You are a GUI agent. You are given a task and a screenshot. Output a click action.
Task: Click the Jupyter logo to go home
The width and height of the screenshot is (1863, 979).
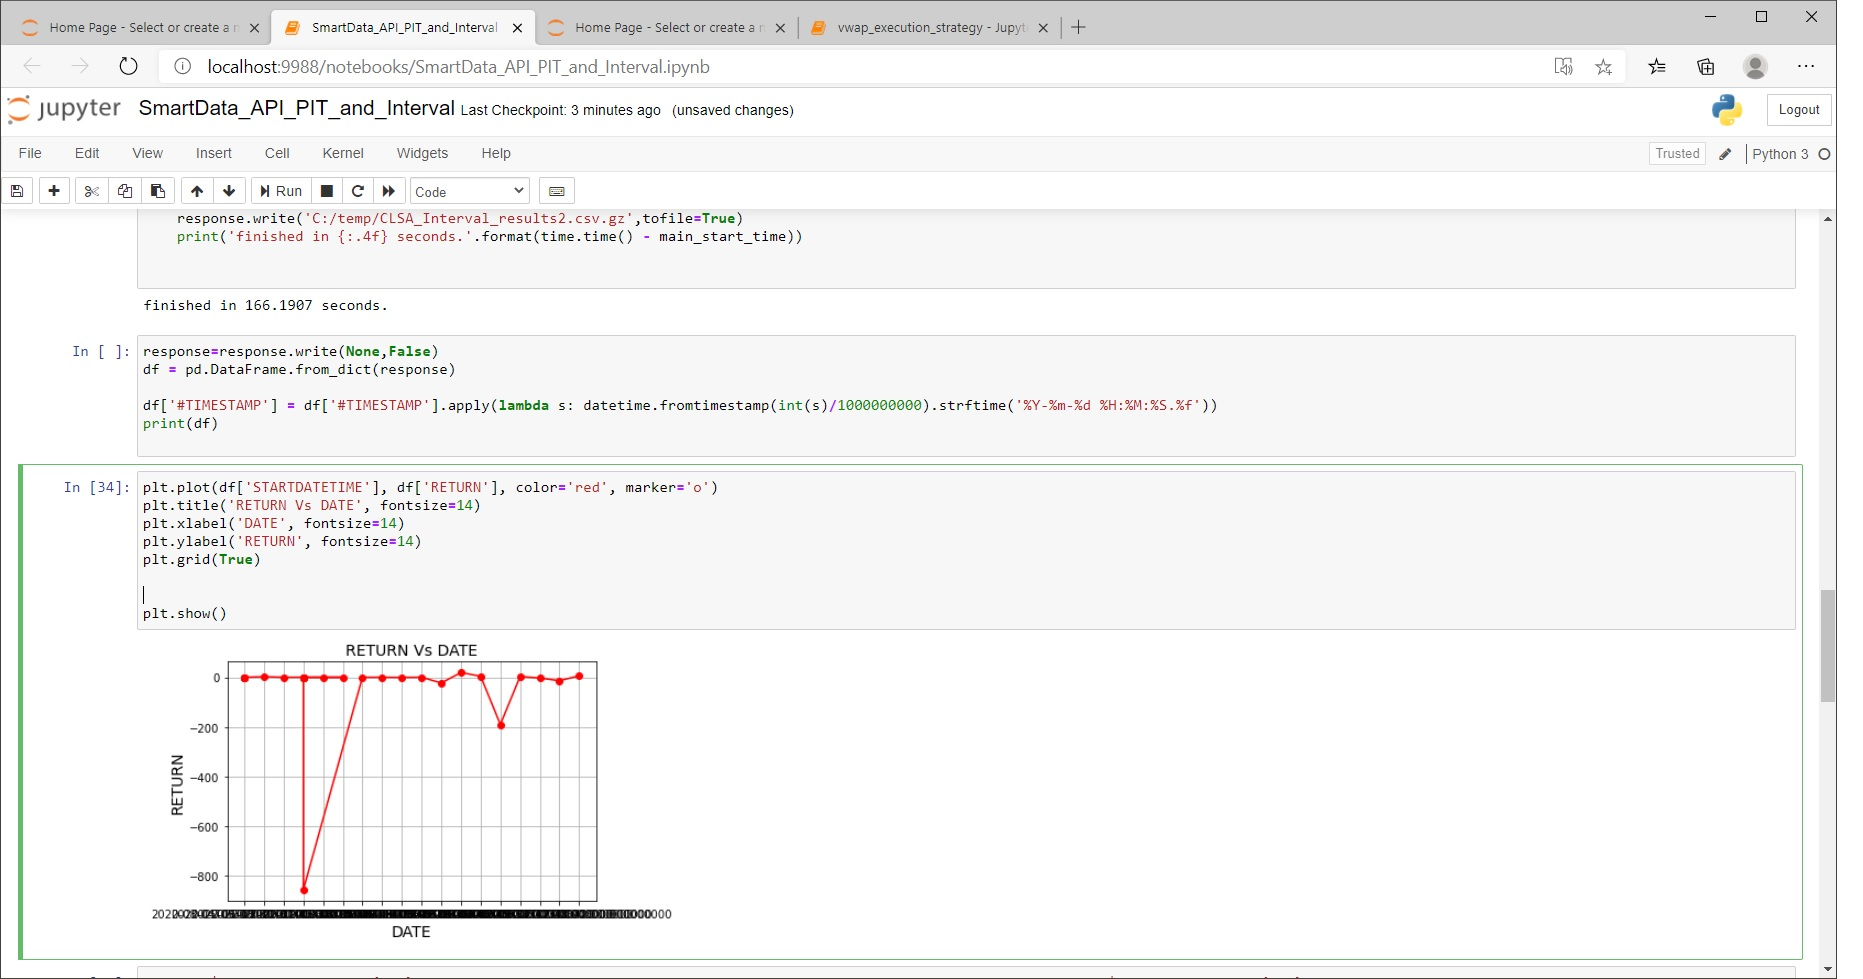pyautogui.click(x=64, y=109)
